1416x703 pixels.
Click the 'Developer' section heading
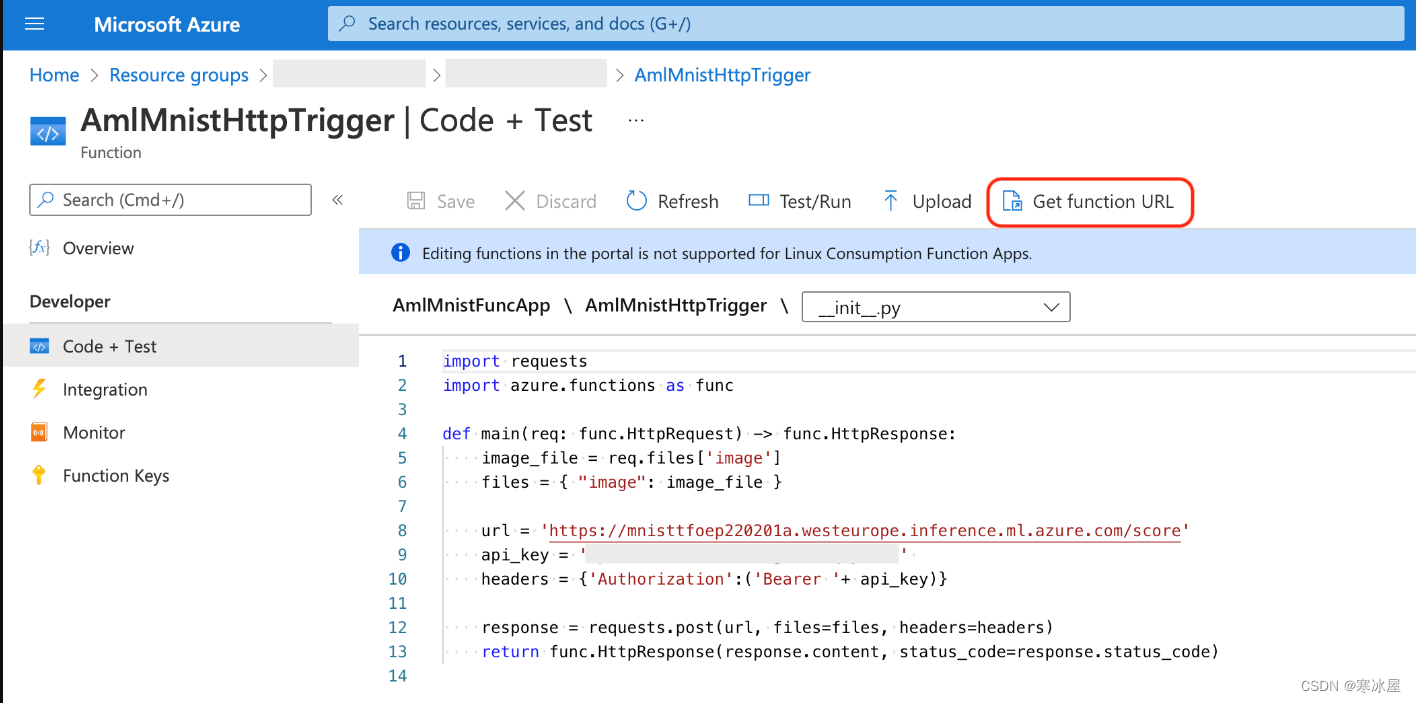(70, 302)
